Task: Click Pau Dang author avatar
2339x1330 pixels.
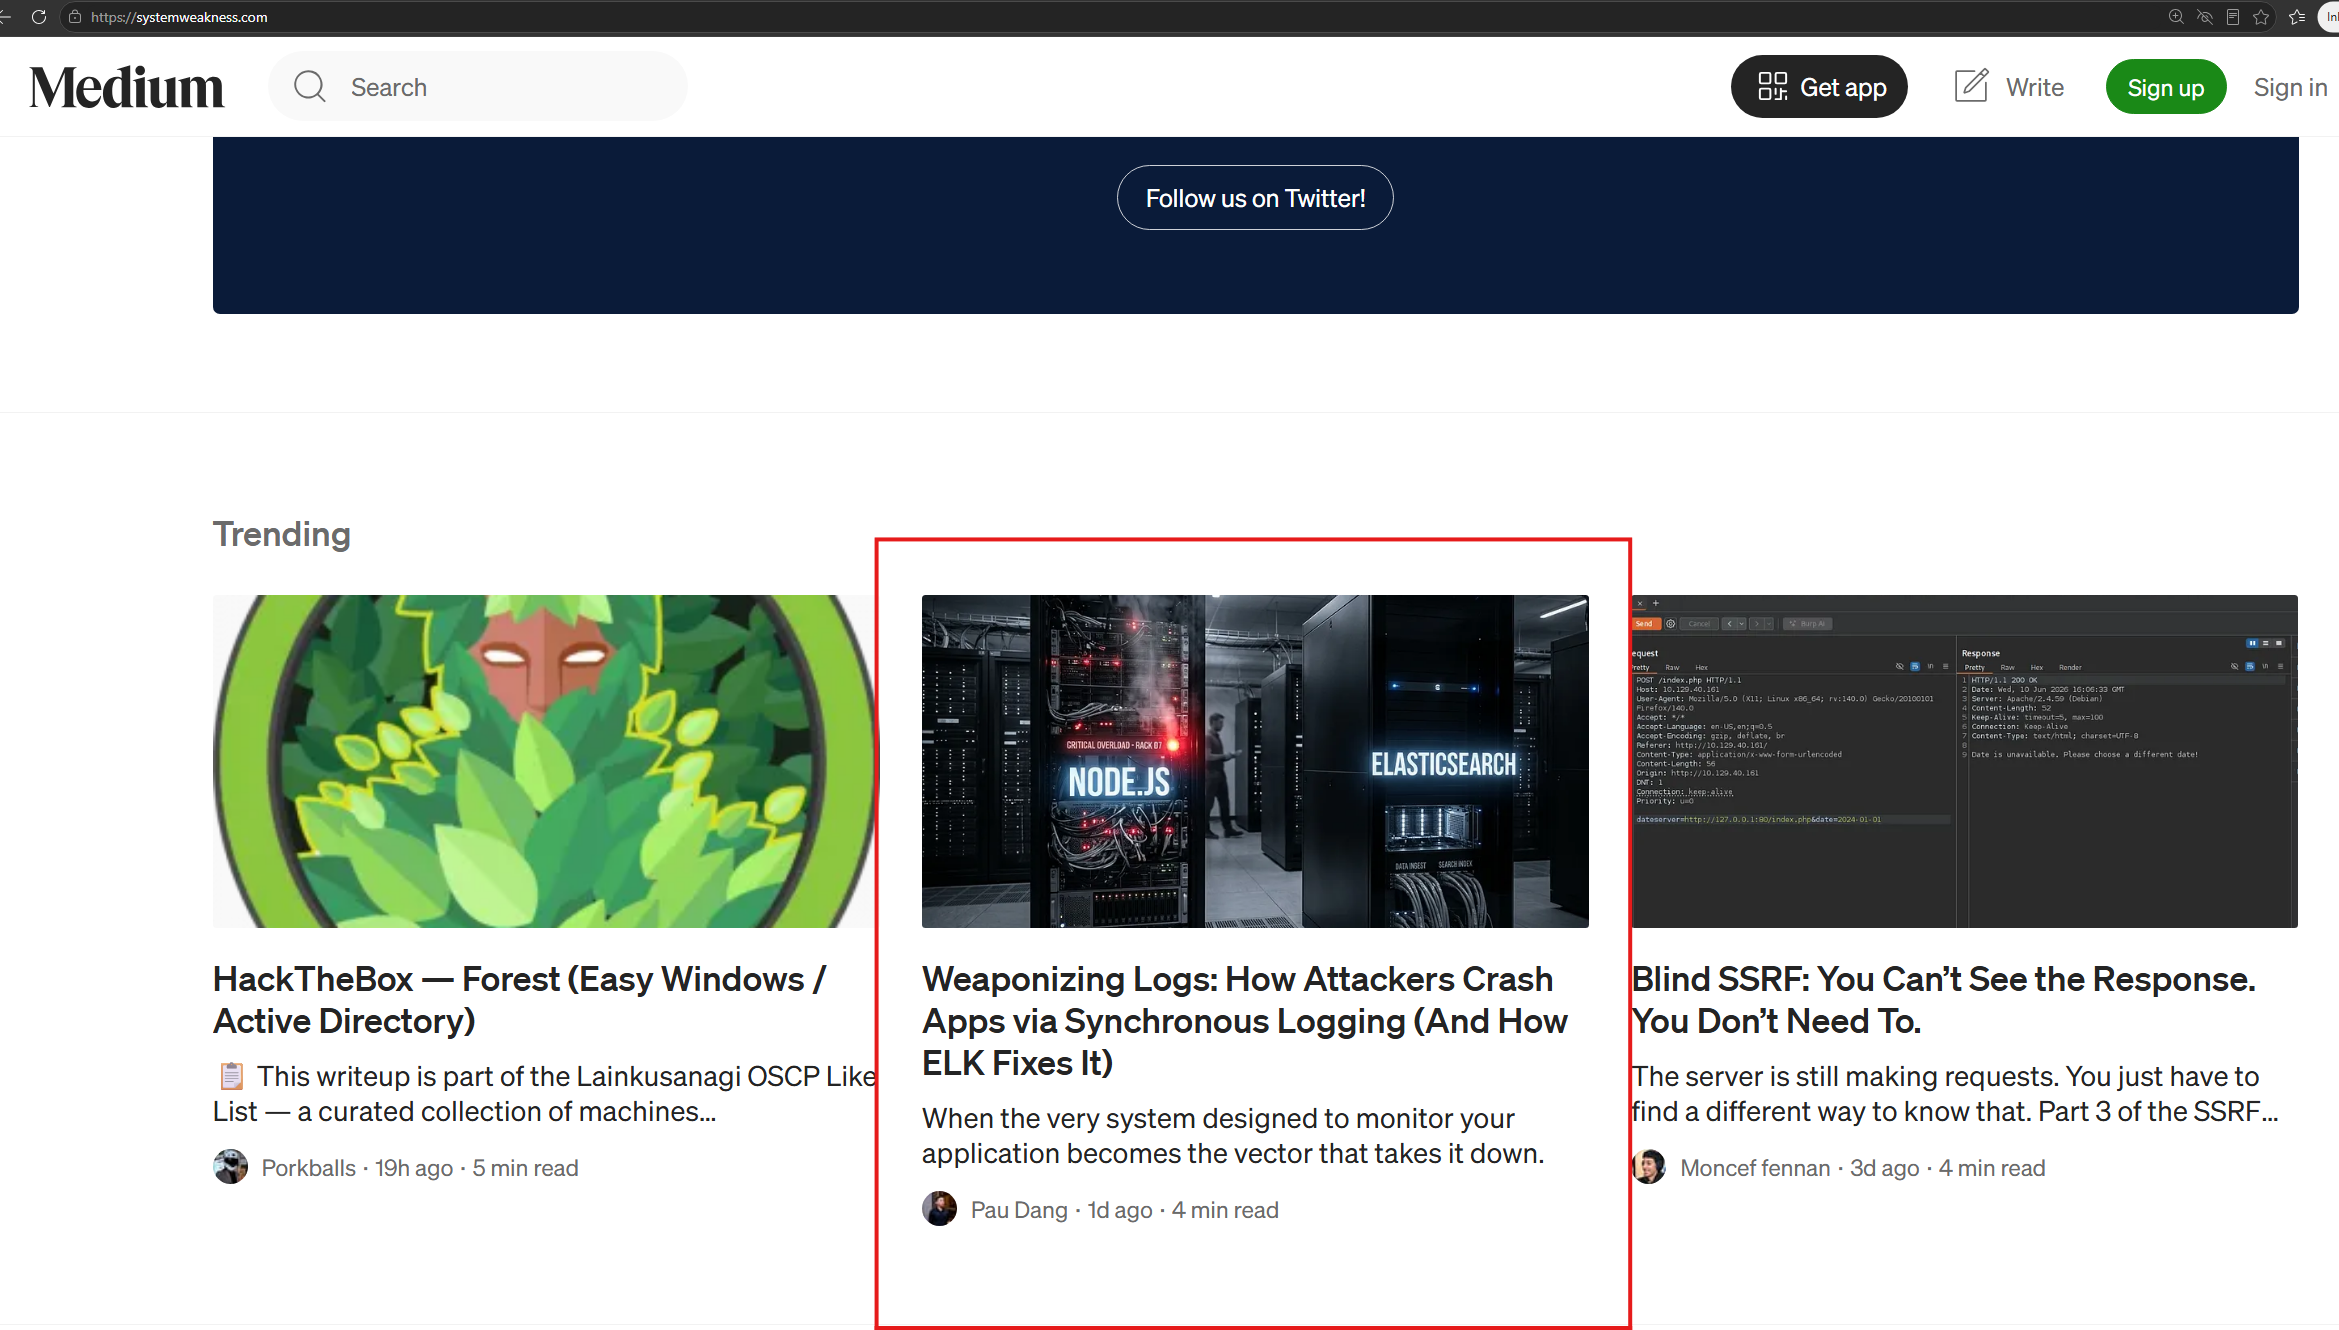Action: point(939,1209)
